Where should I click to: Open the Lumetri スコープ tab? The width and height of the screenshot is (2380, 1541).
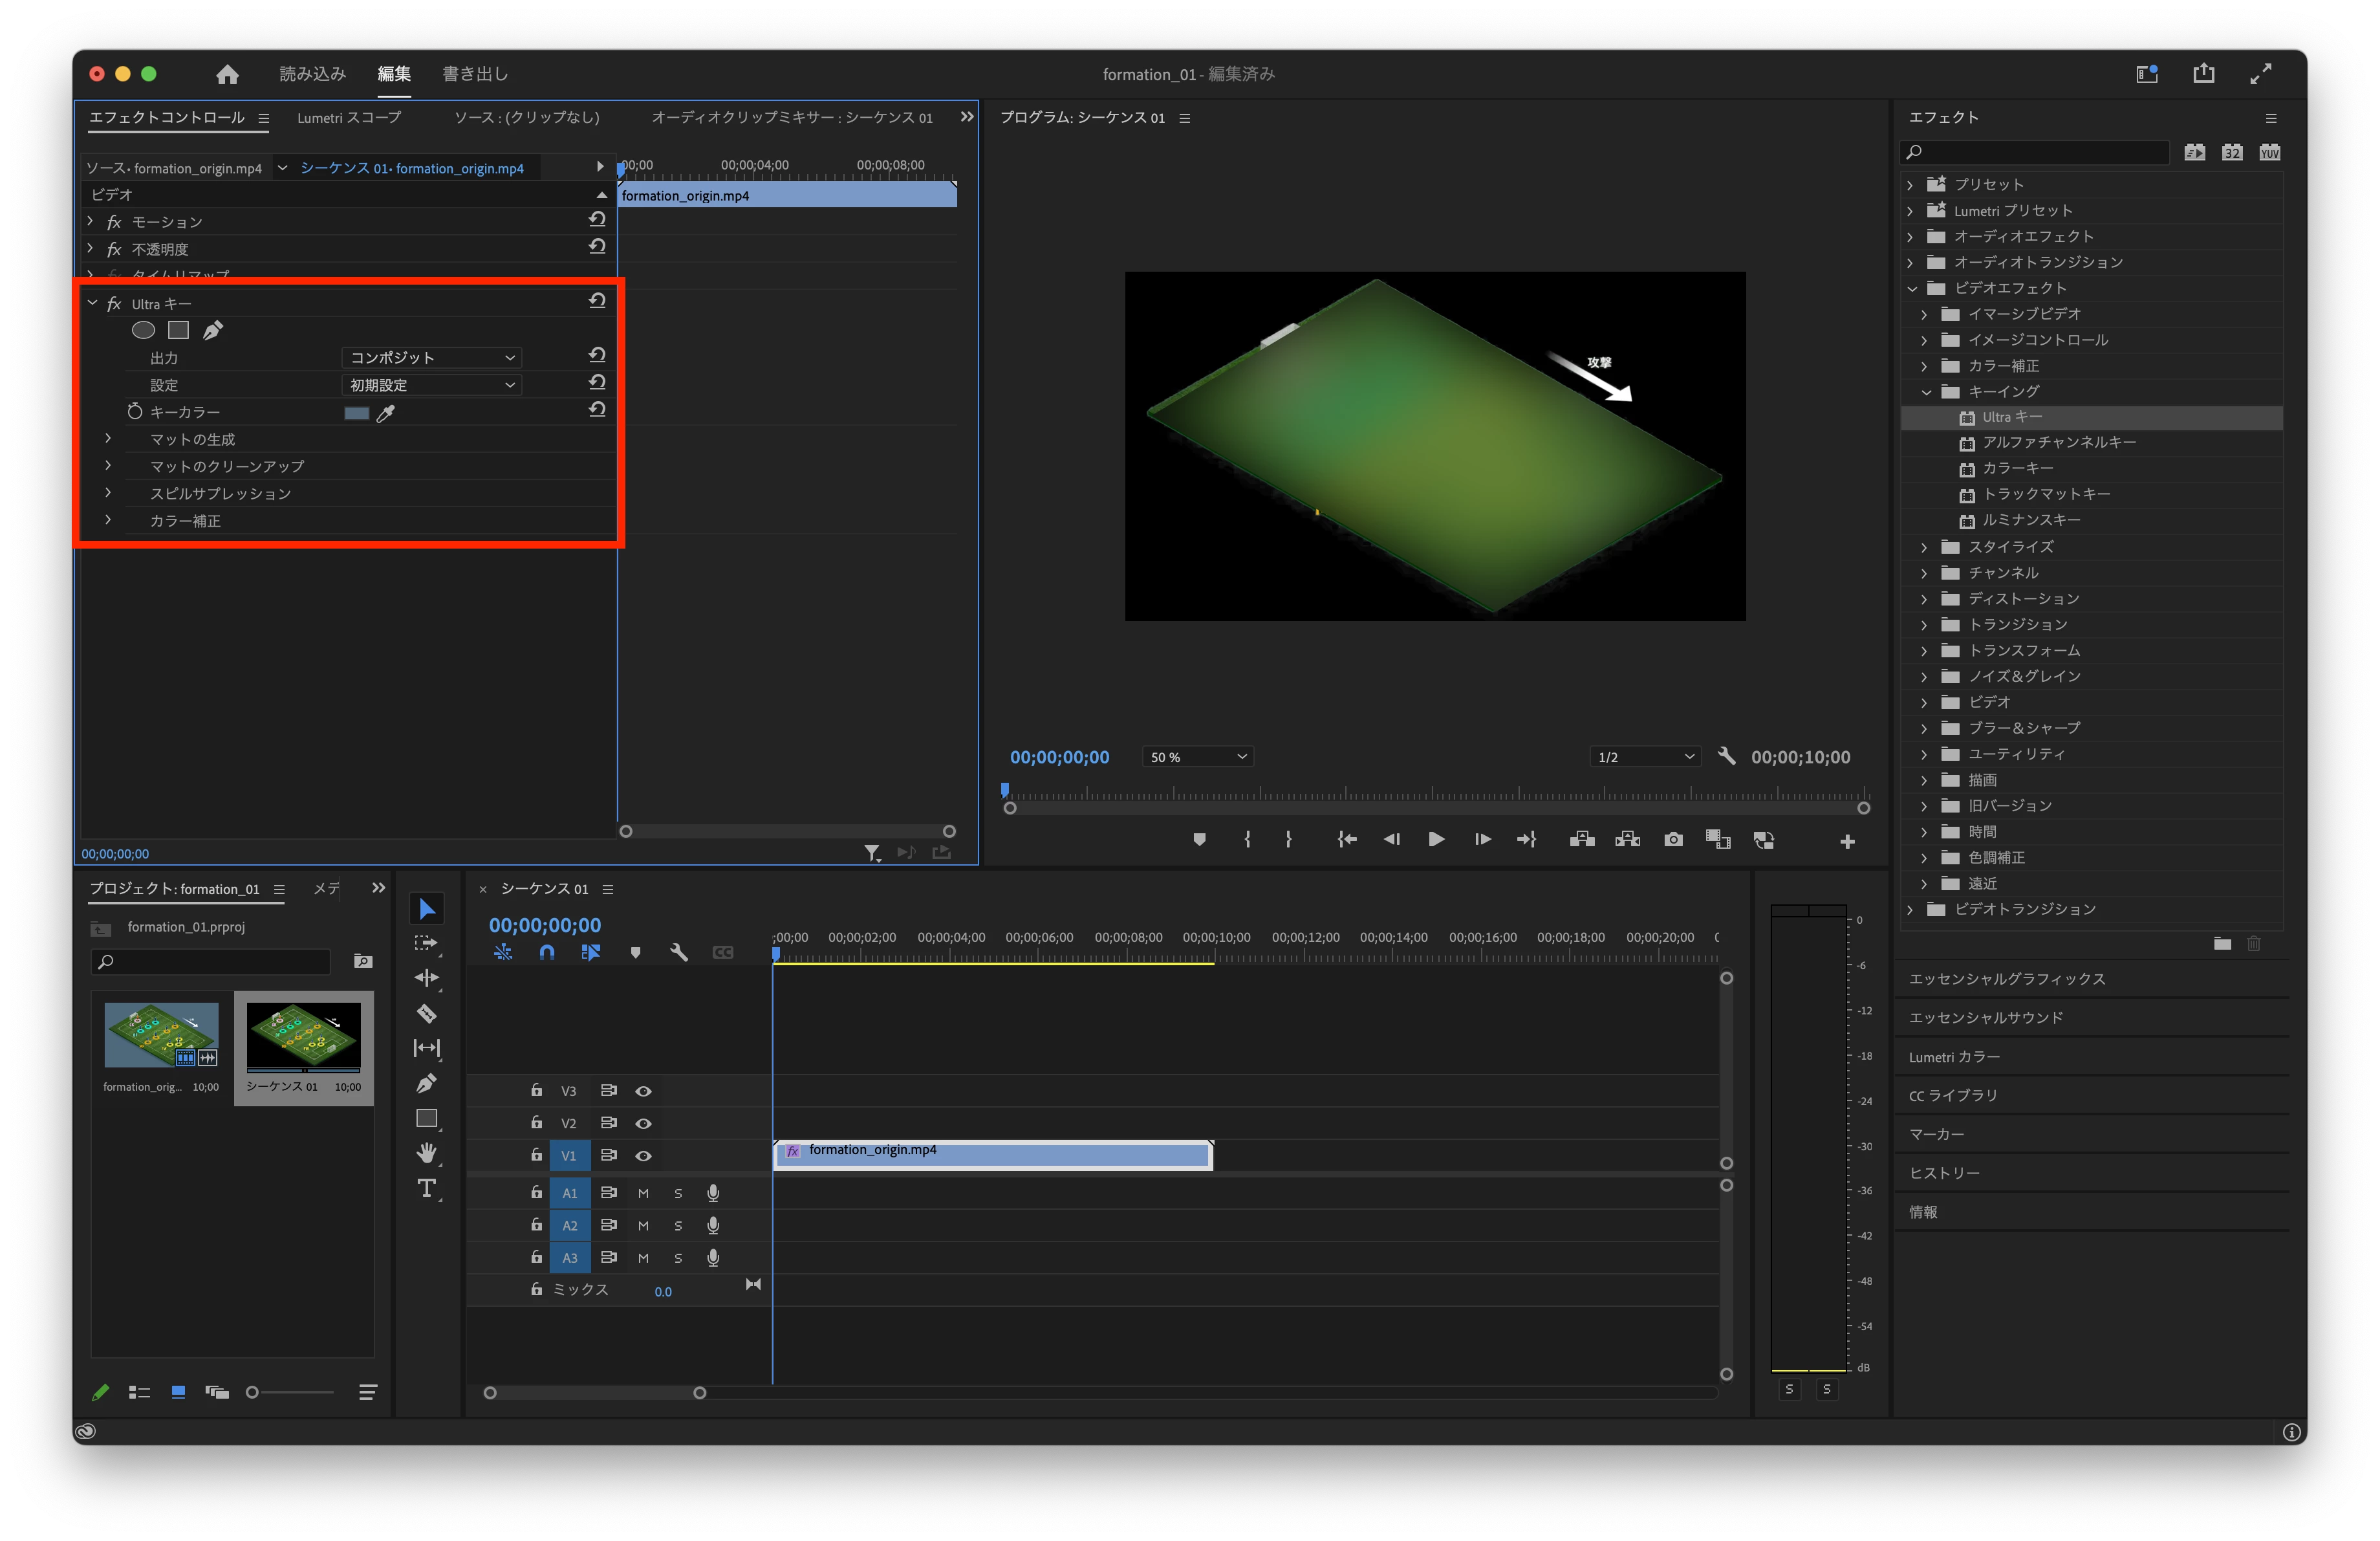point(349,118)
